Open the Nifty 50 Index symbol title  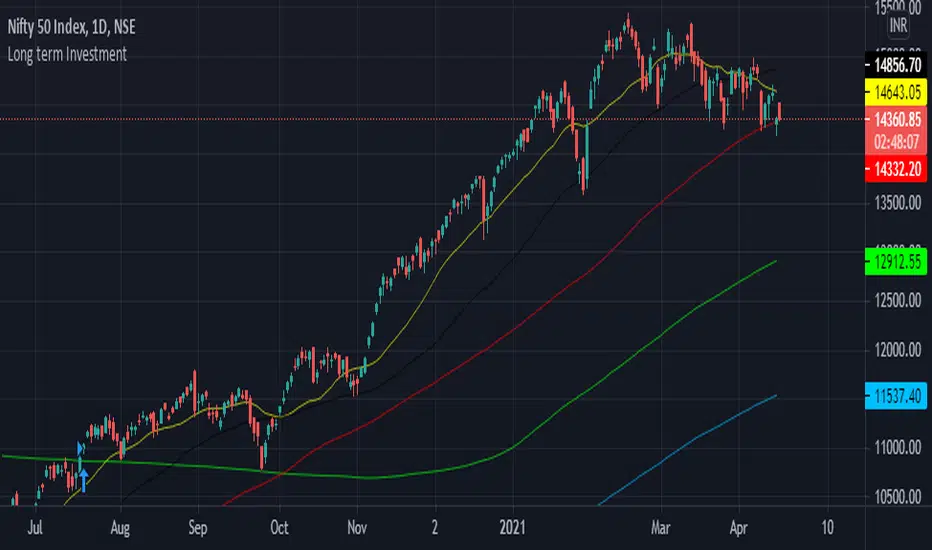tap(71, 27)
